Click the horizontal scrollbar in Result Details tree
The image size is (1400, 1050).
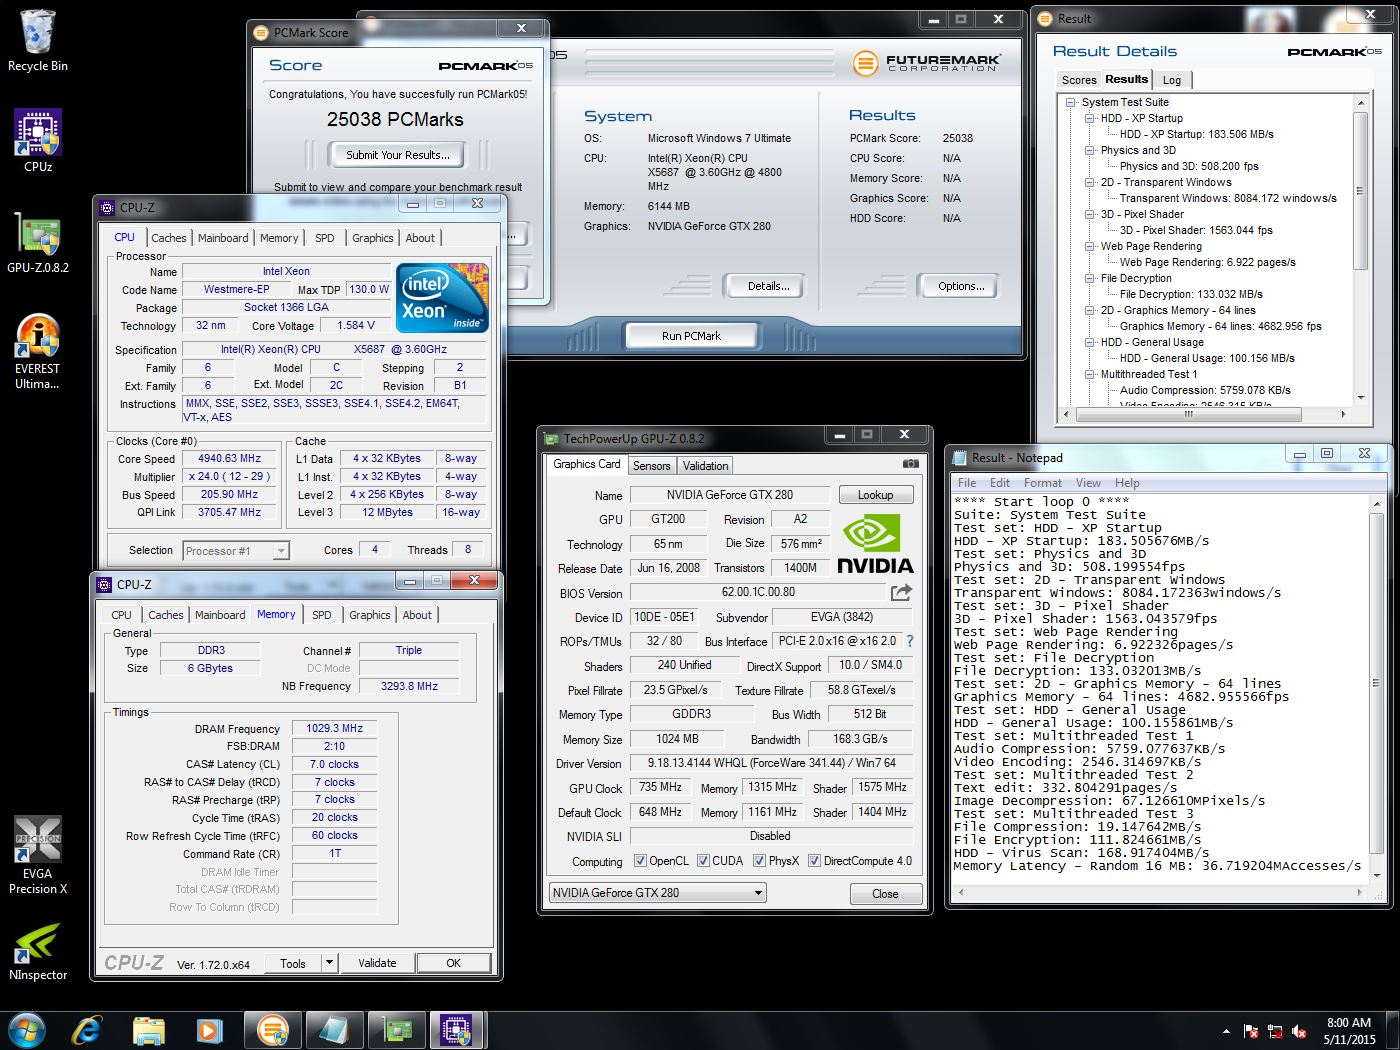point(1188,413)
